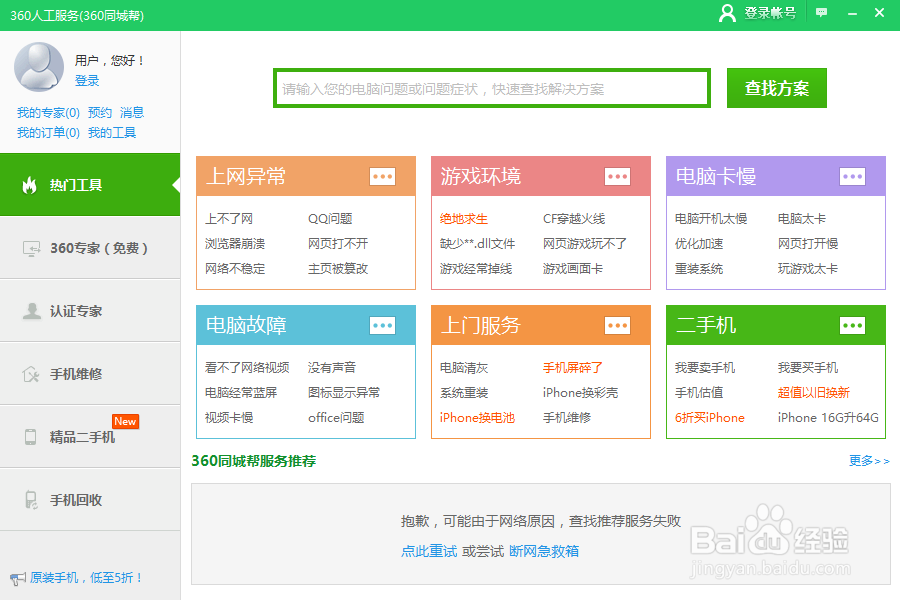Open 我的工具 link
900x600 pixels.
[x=112, y=133]
